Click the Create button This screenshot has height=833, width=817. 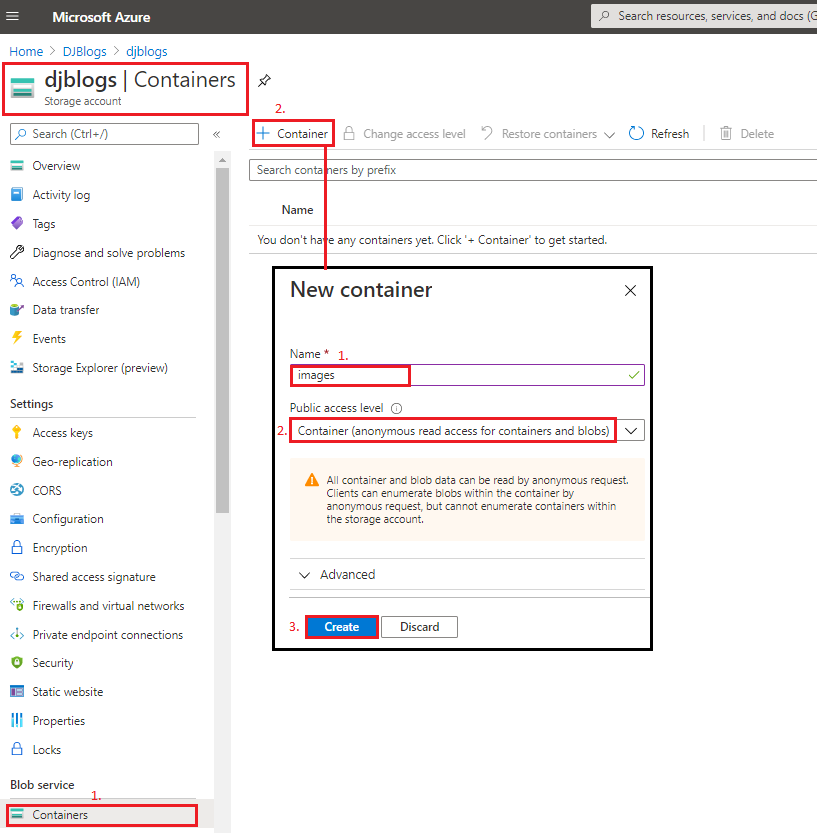(x=342, y=627)
